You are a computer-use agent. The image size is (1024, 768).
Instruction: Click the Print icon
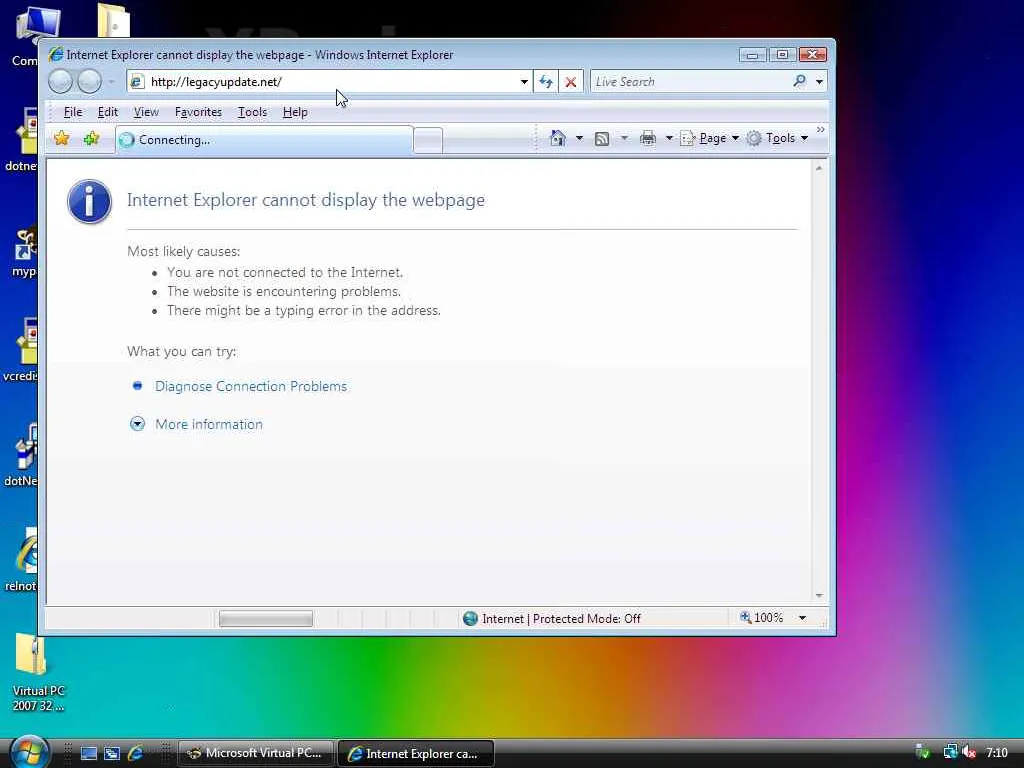[x=648, y=138]
